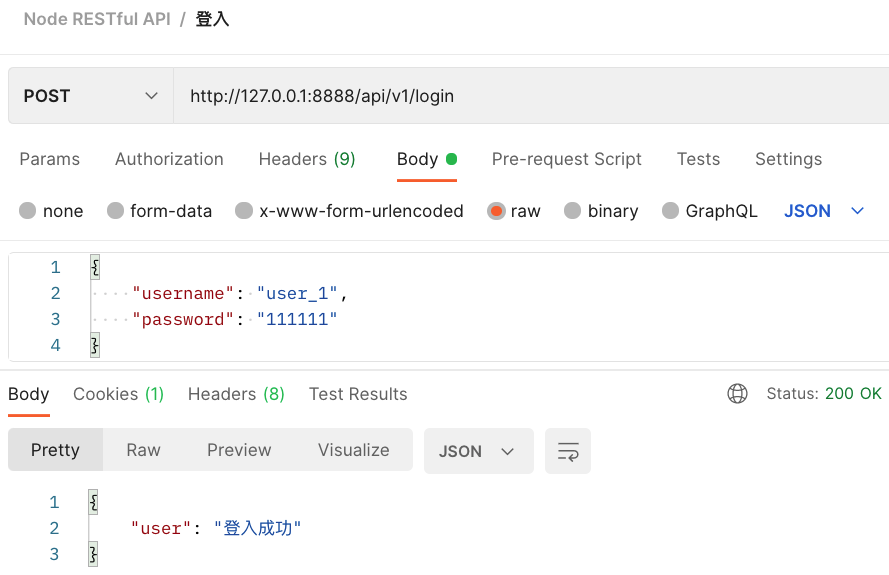Collapse the request body opening brace on line 1
Screen dimensions: 889x575
pos(95,267)
